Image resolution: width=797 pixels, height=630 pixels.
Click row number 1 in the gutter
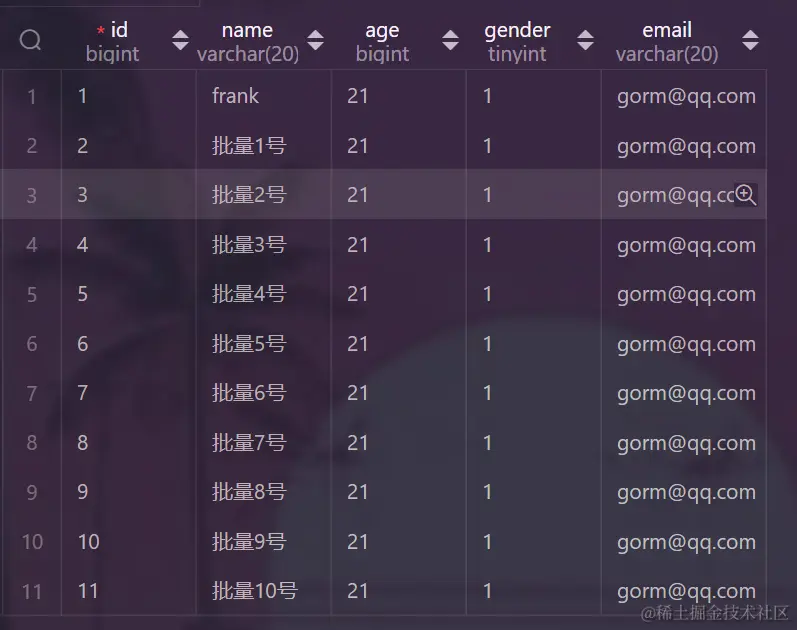point(32,96)
